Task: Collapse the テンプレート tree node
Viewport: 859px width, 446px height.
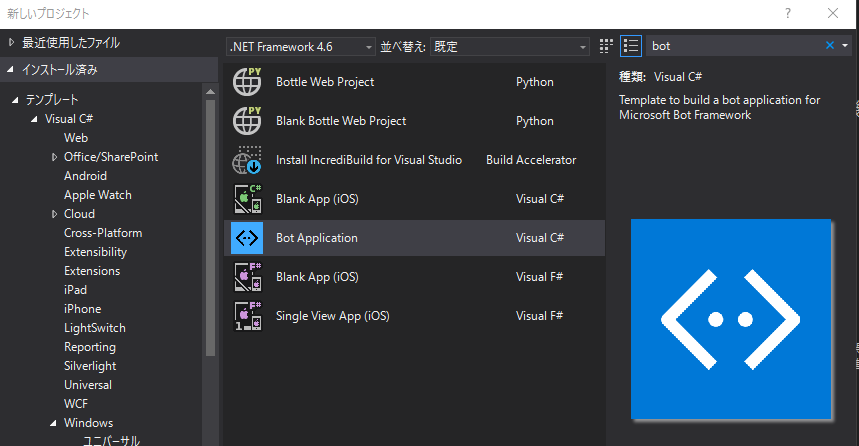Action: (15, 100)
